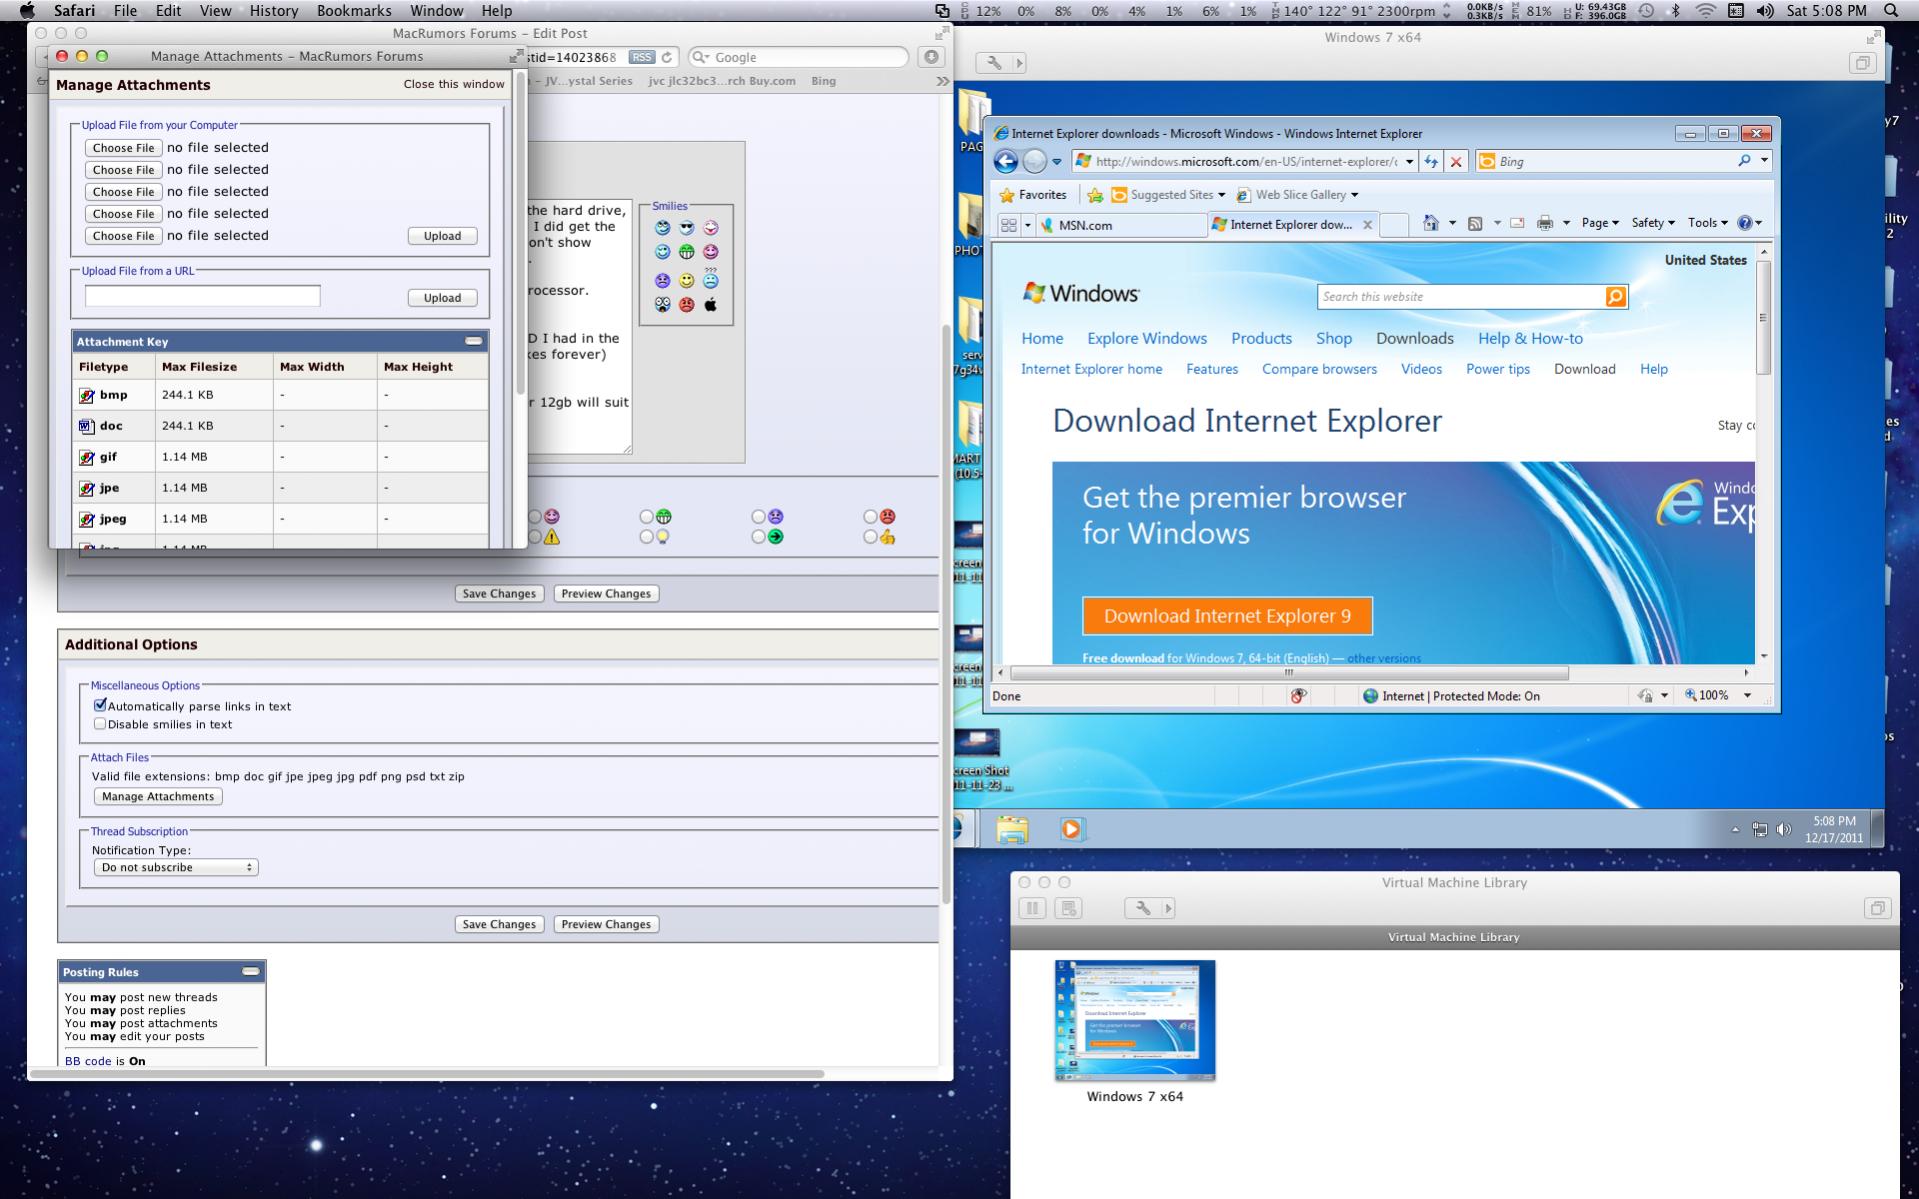Open the Safari Bookmarks menu

click(x=354, y=11)
